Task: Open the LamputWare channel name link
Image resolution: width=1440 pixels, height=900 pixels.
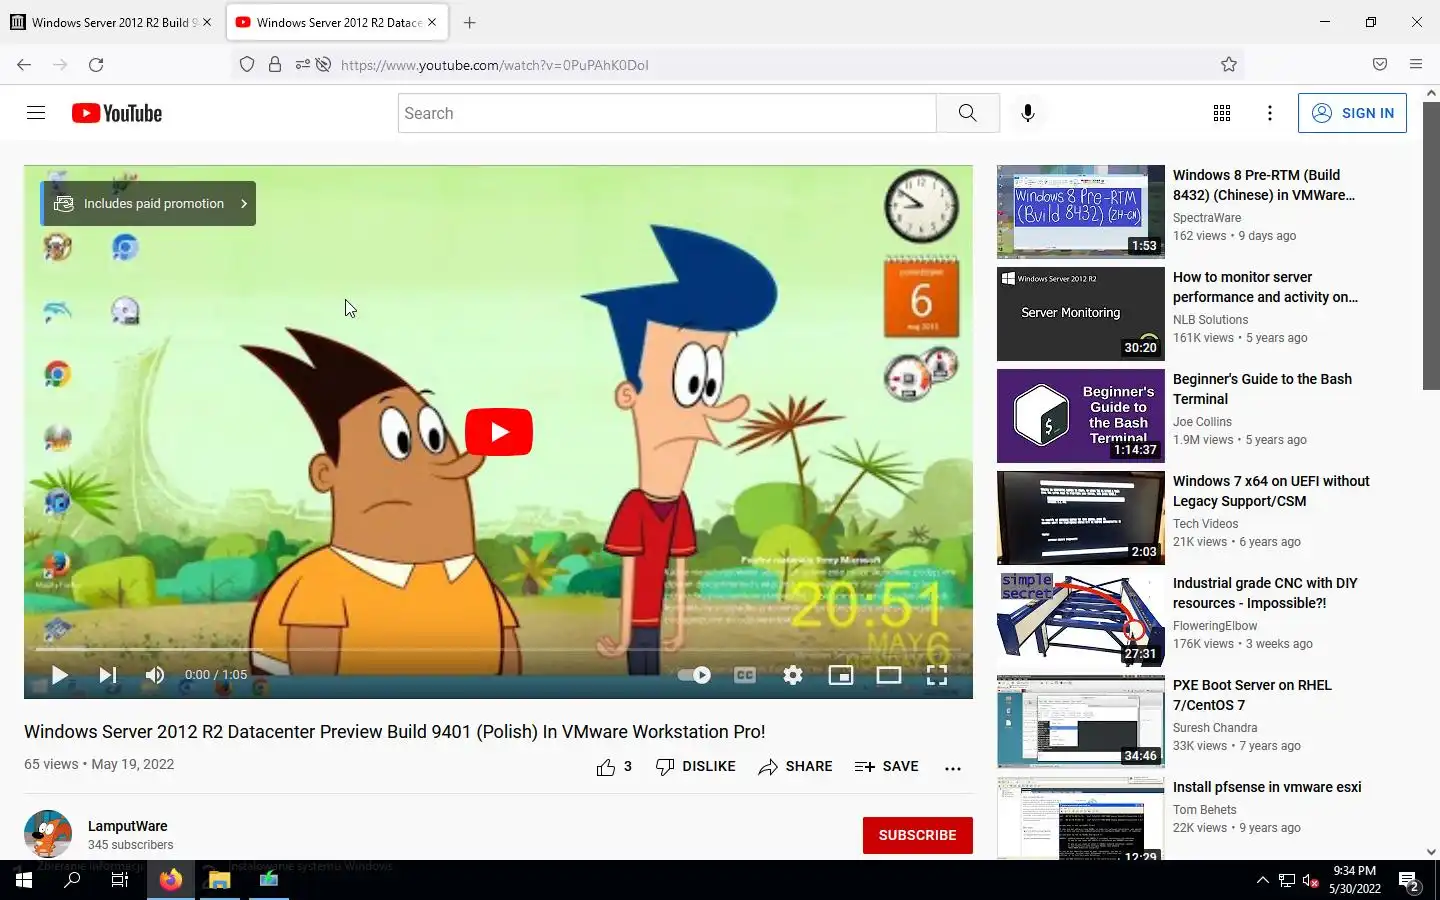Action: click(128, 826)
